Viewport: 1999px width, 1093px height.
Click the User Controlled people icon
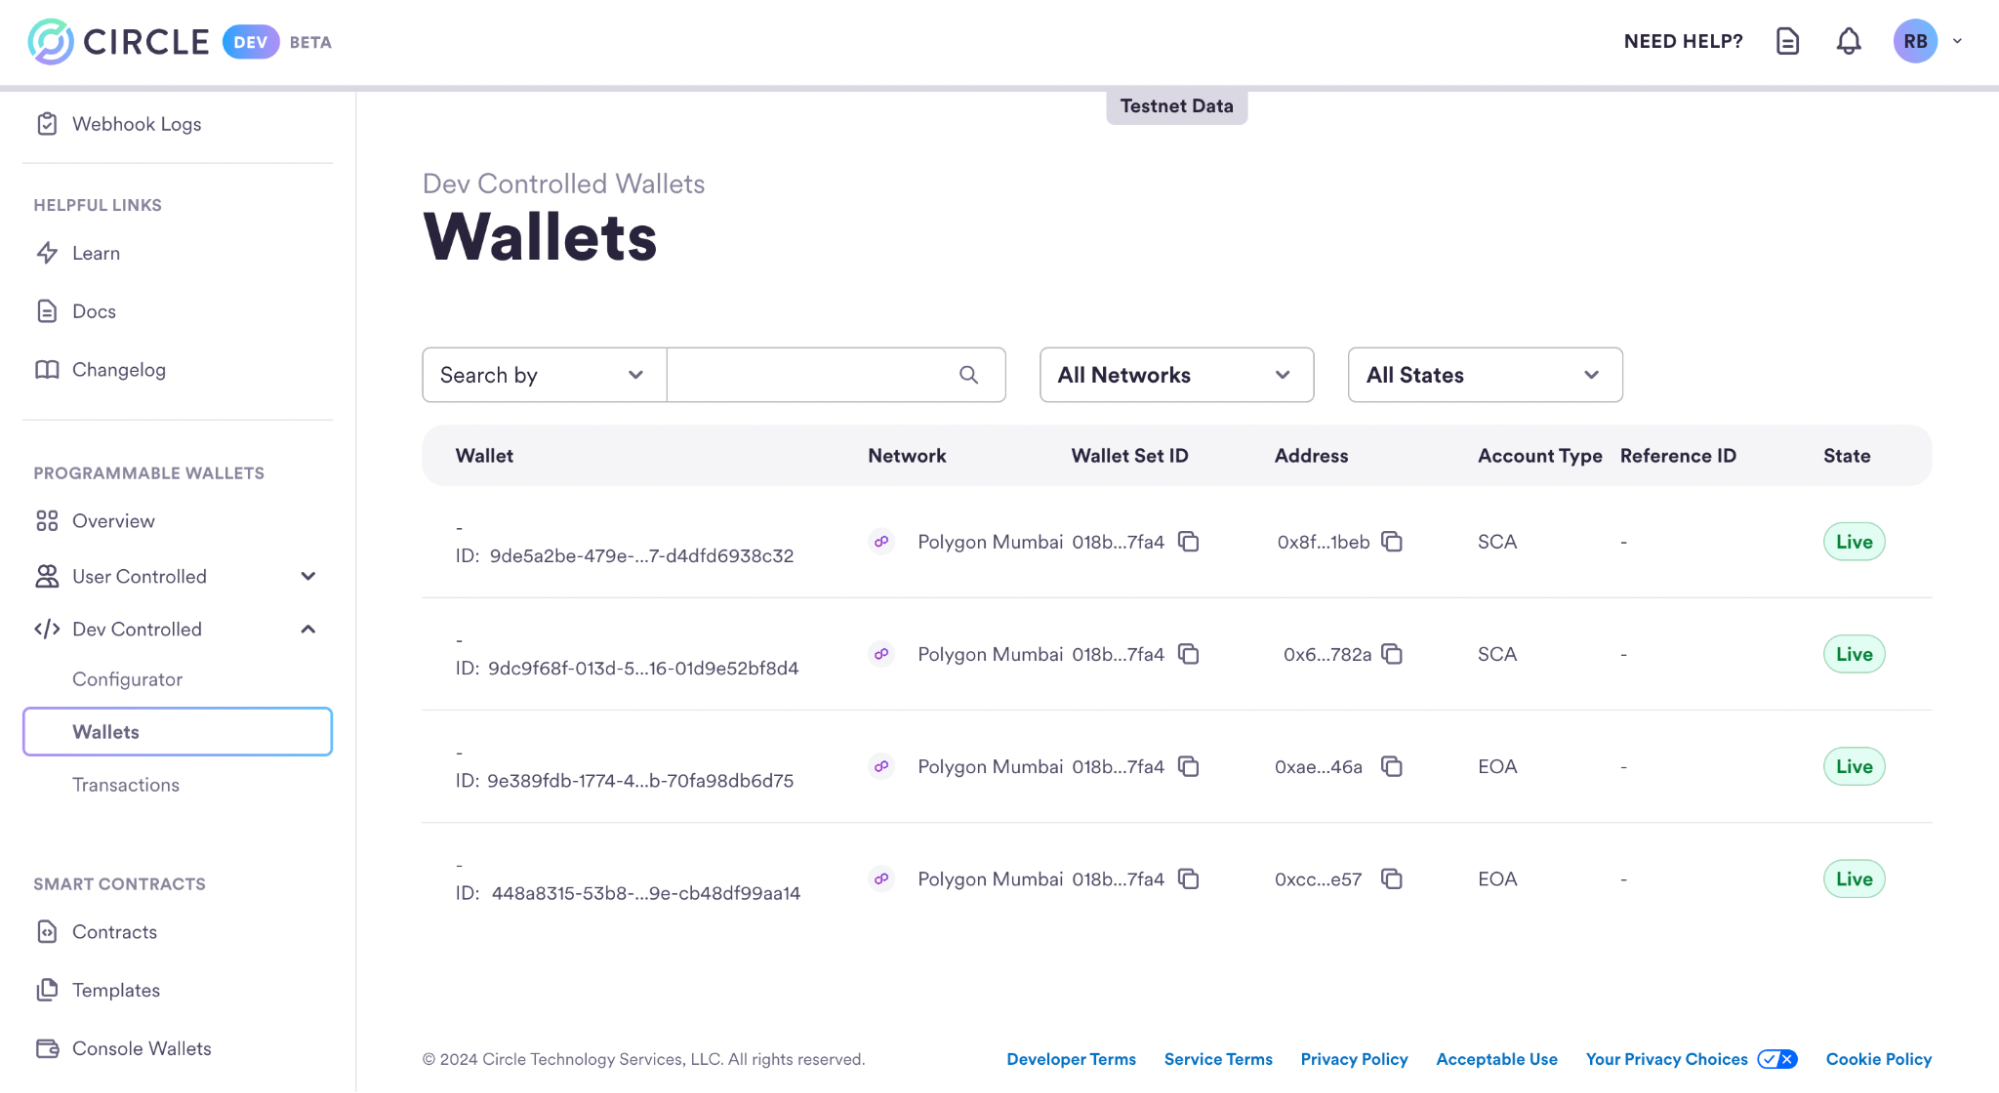pos(47,576)
